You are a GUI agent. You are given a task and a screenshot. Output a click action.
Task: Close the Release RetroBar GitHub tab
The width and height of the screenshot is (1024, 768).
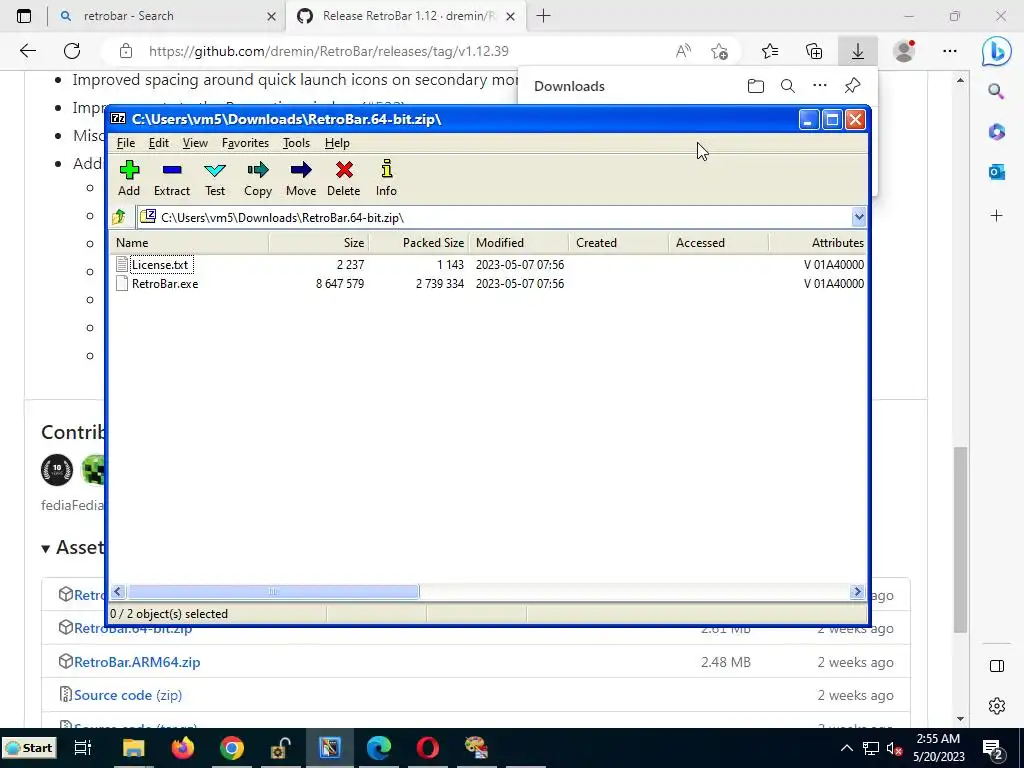point(511,16)
